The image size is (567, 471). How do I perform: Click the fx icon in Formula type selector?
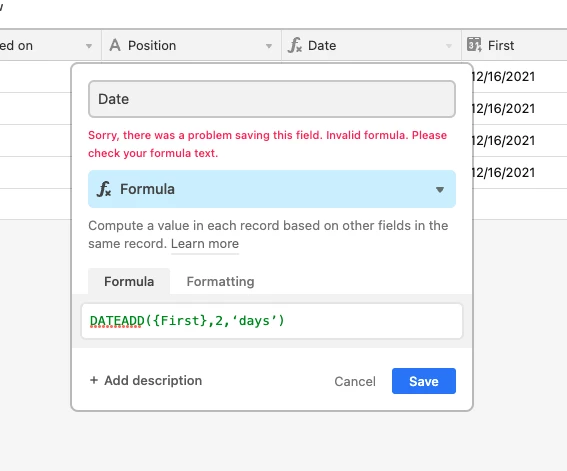tap(104, 189)
